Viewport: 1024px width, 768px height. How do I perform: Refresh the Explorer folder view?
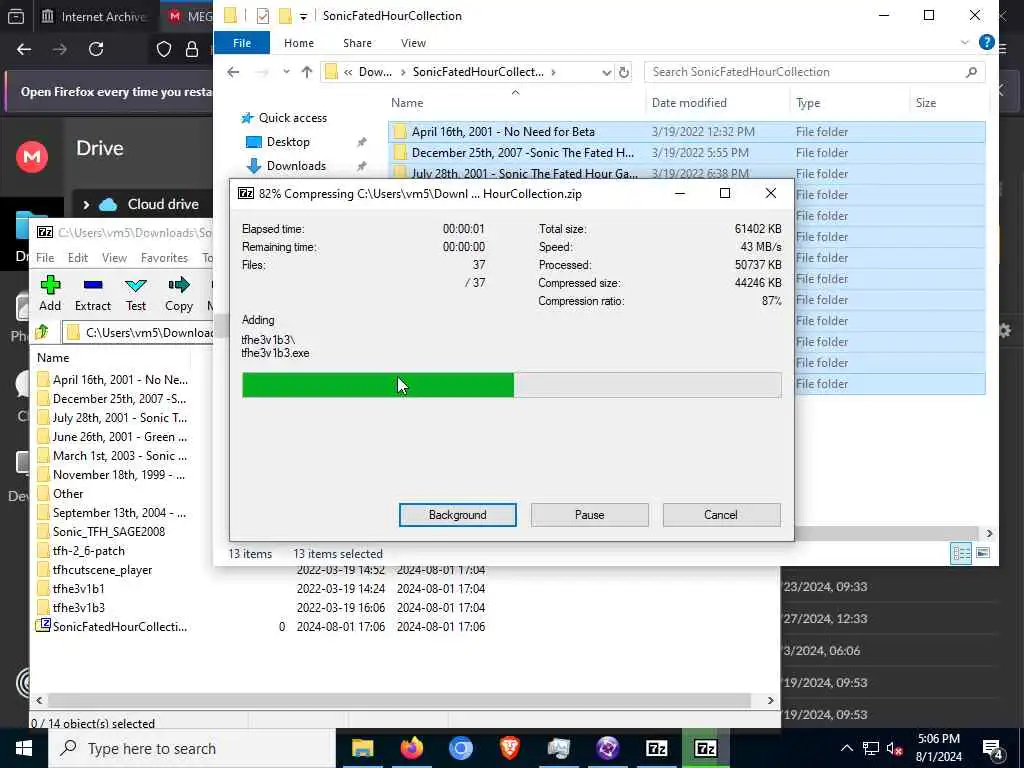point(624,72)
